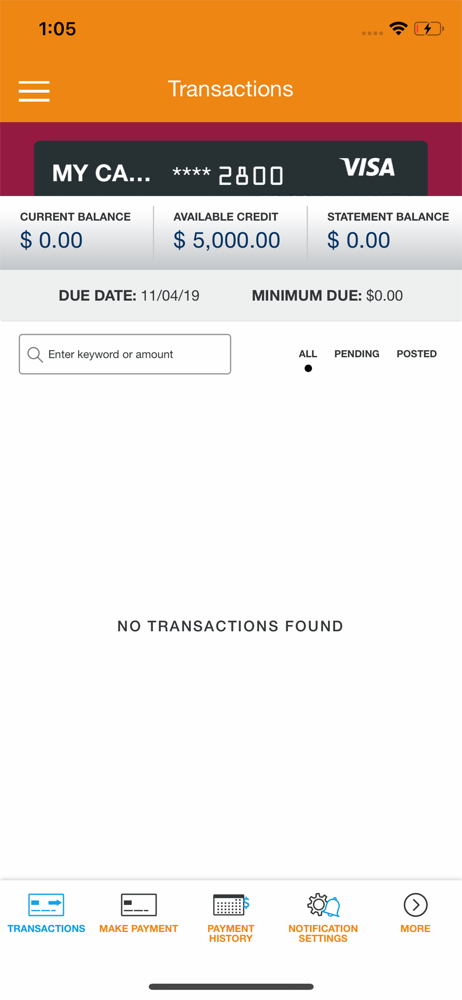Select the MY CA... card ending 2800
This screenshot has height=1000, width=462.
pos(230,168)
